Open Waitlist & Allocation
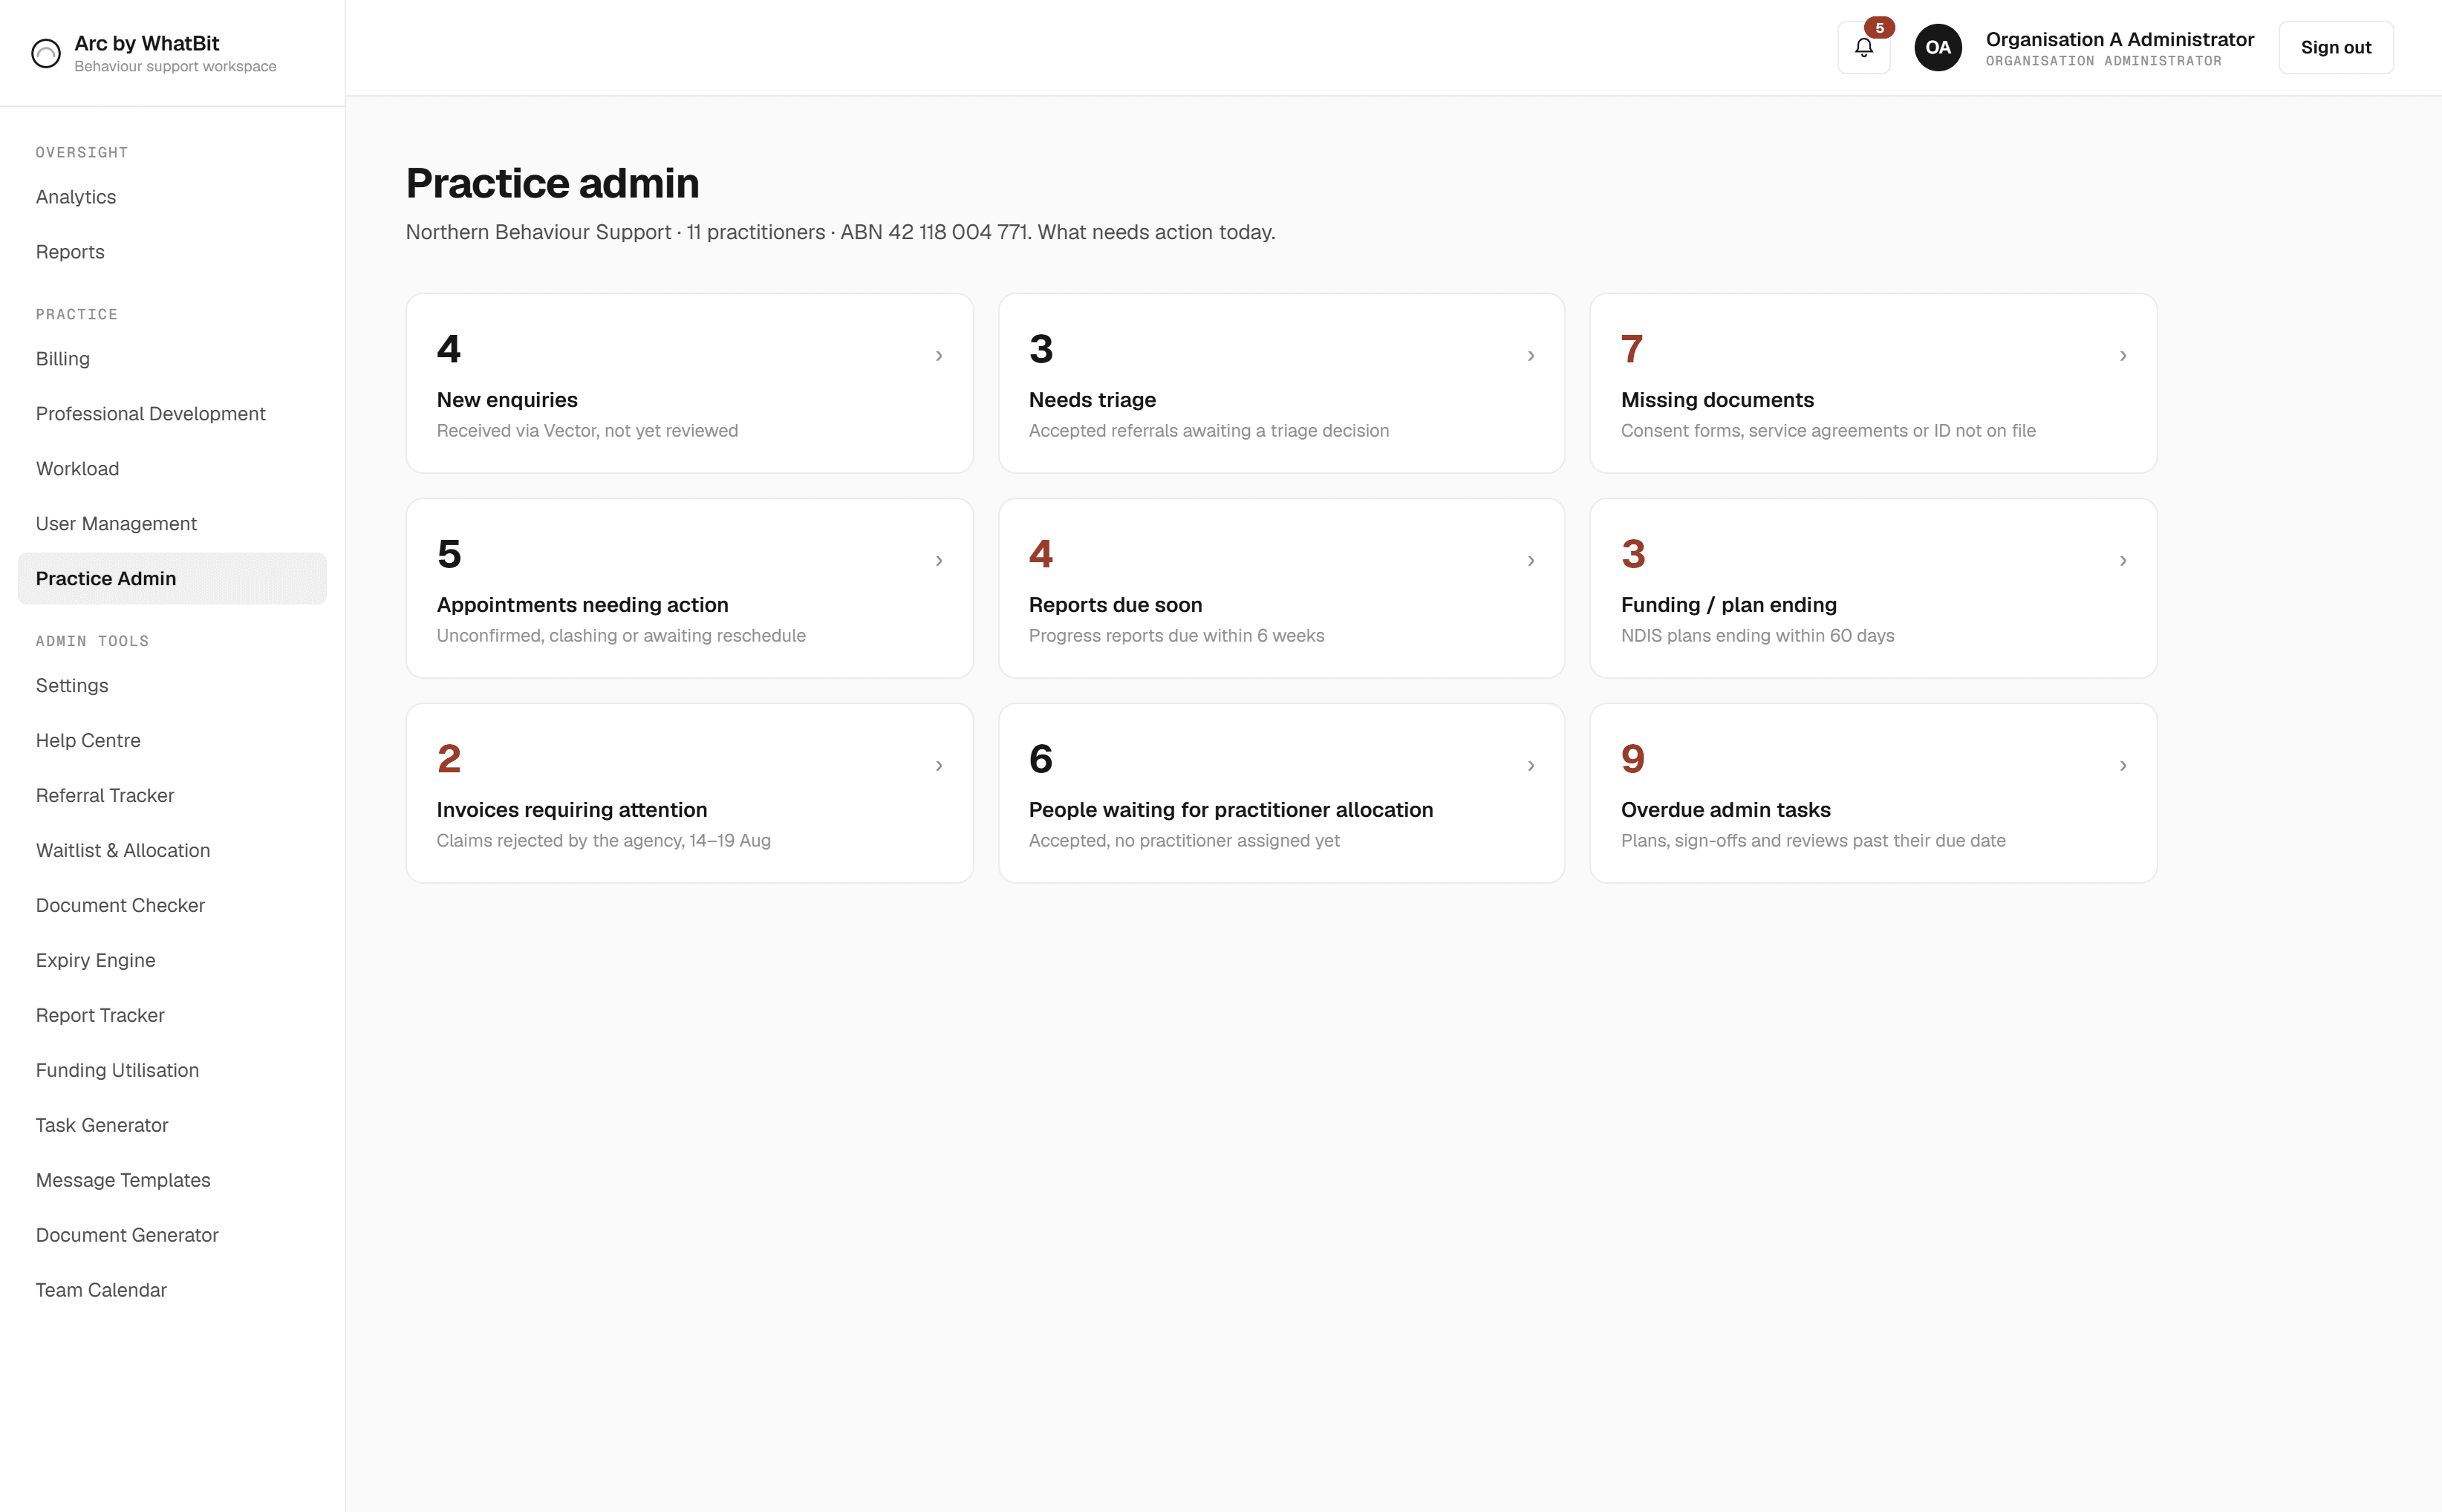The height and width of the screenshot is (1512, 2442). [x=172, y=851]
